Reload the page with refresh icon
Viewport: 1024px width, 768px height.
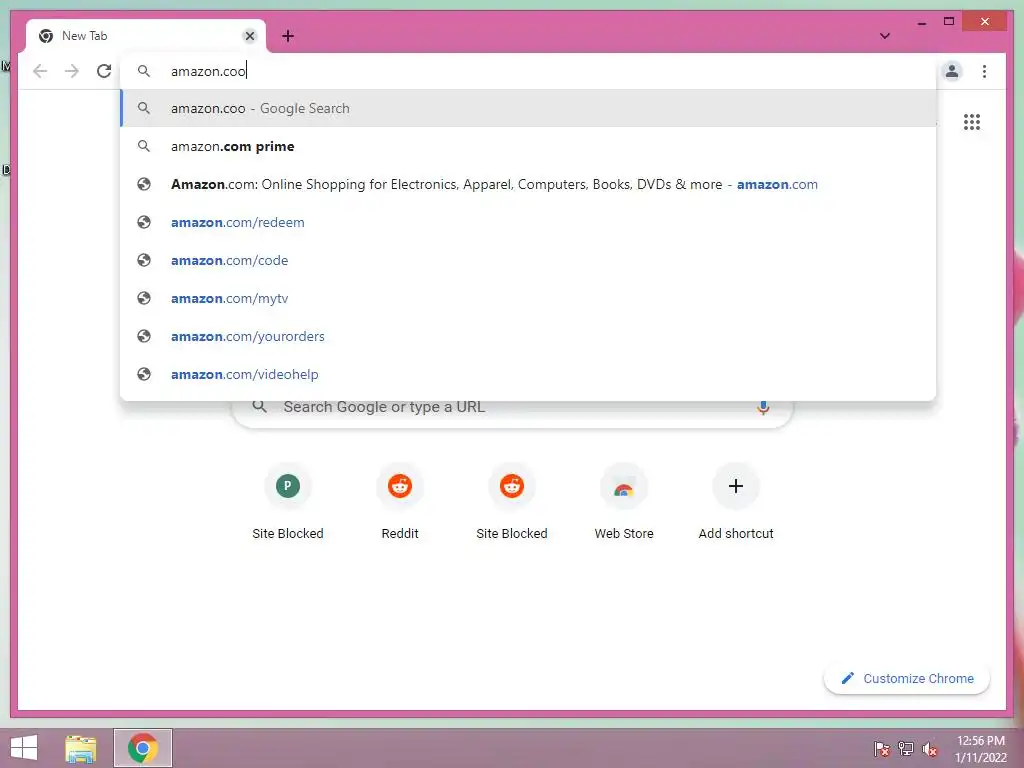(x=104, y=71)
